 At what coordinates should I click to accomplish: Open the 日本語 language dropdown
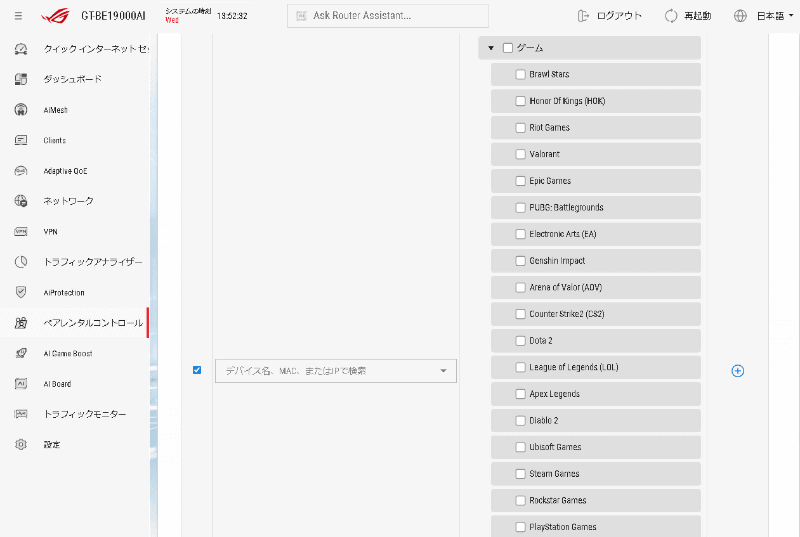pyautogui.click(x=775, y=16)
